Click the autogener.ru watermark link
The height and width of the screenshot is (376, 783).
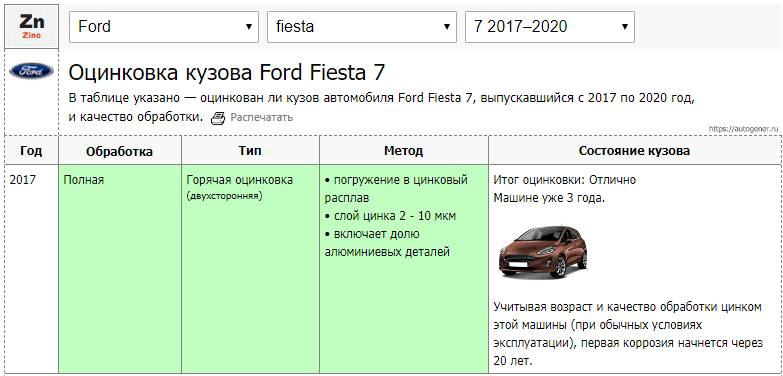pyautogui.click(x=744, y=129)
